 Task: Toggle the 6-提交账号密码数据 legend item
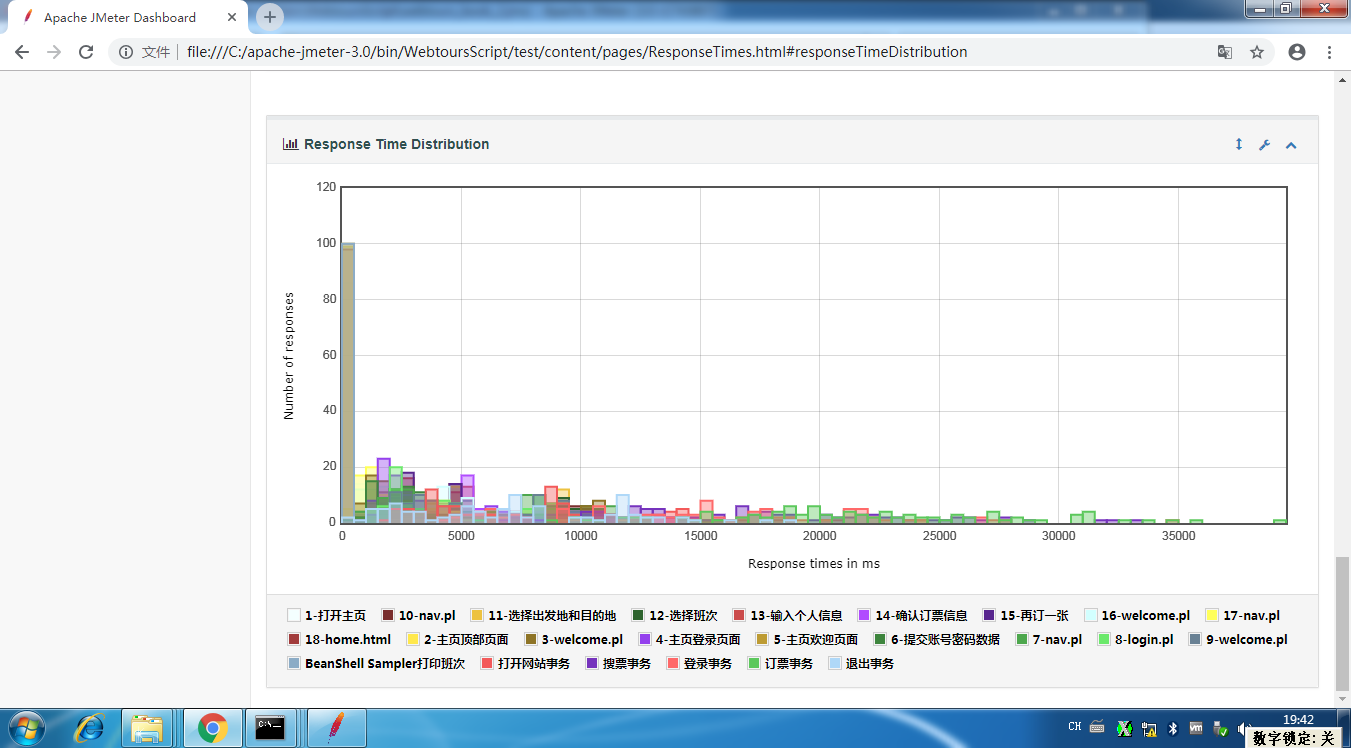pos(936,640)
